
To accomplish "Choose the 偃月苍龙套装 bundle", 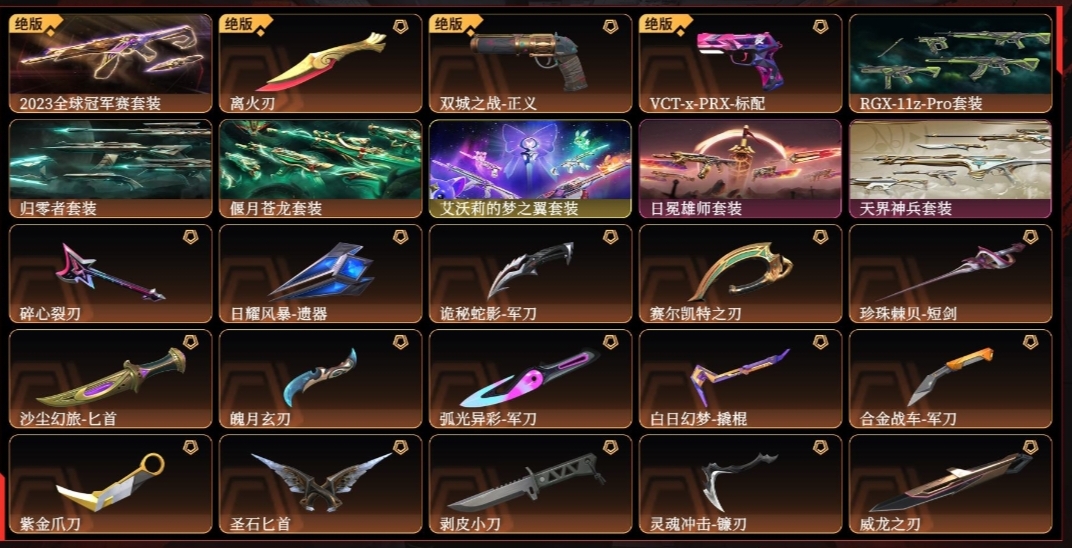I will [x=321, y=169].
